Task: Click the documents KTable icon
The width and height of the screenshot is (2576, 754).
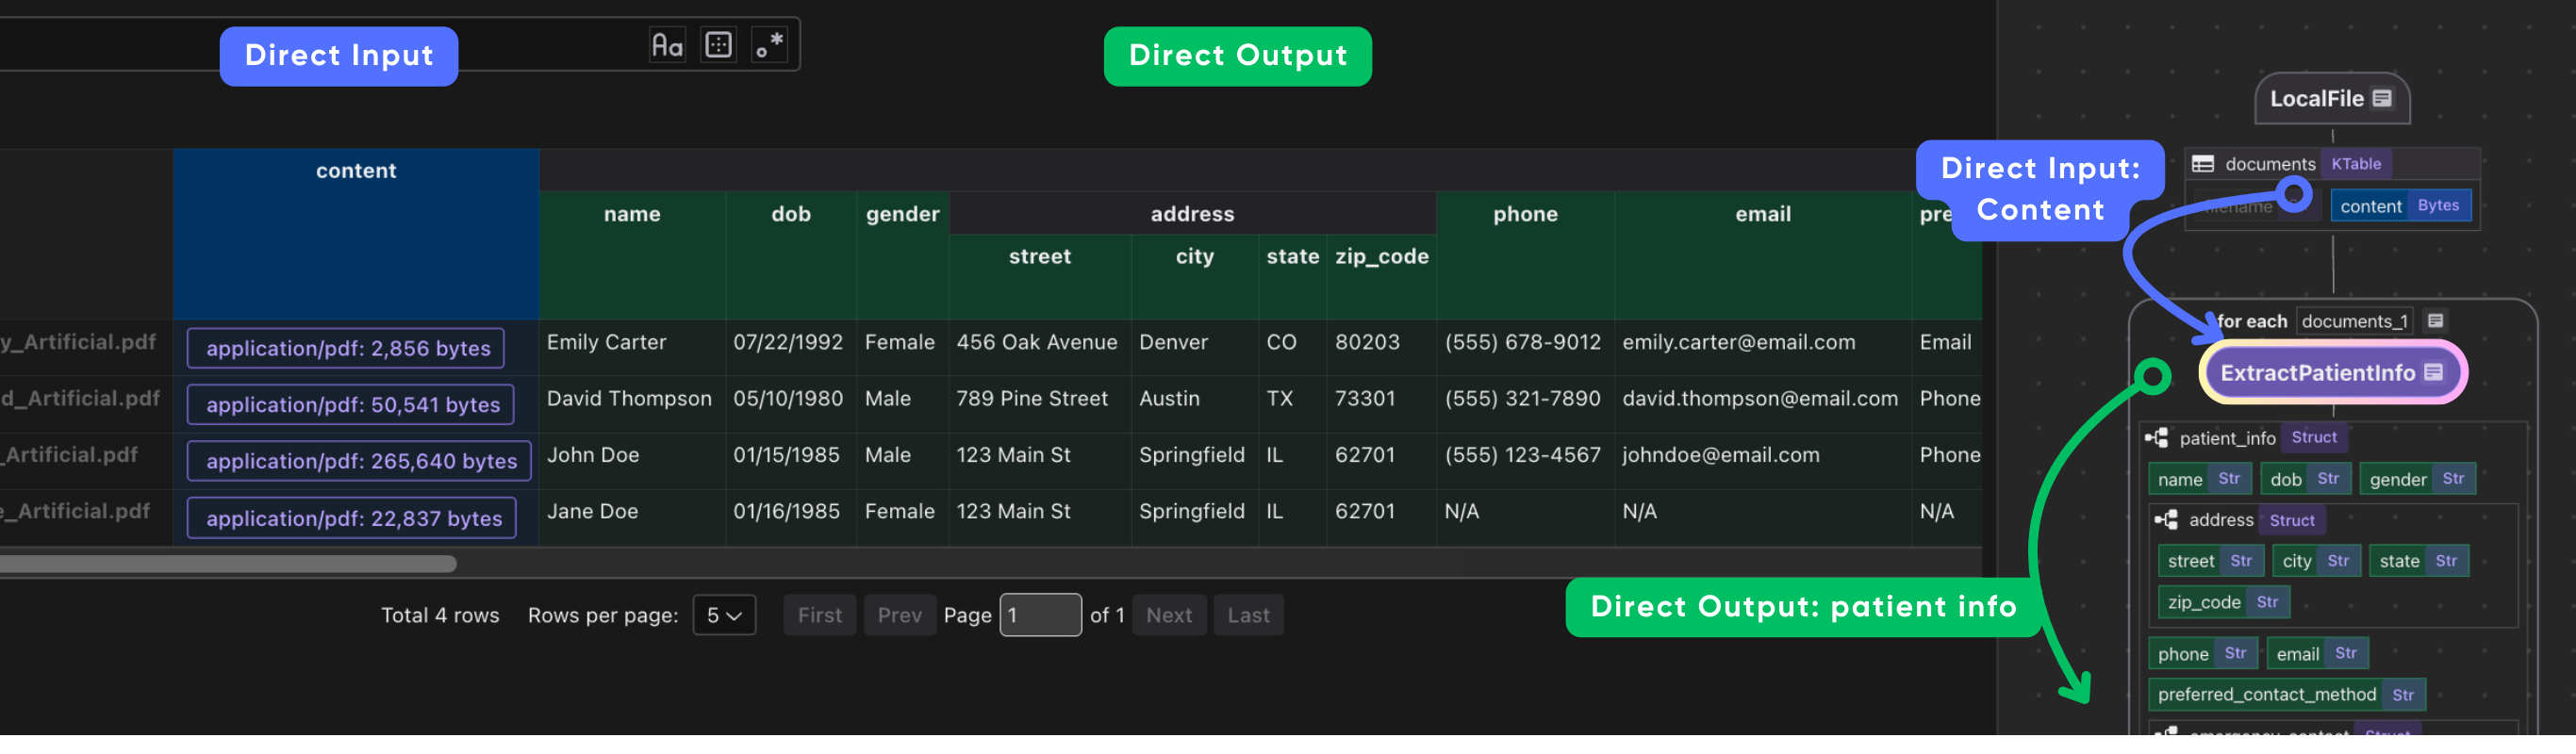Action: tap(2203, 164)
